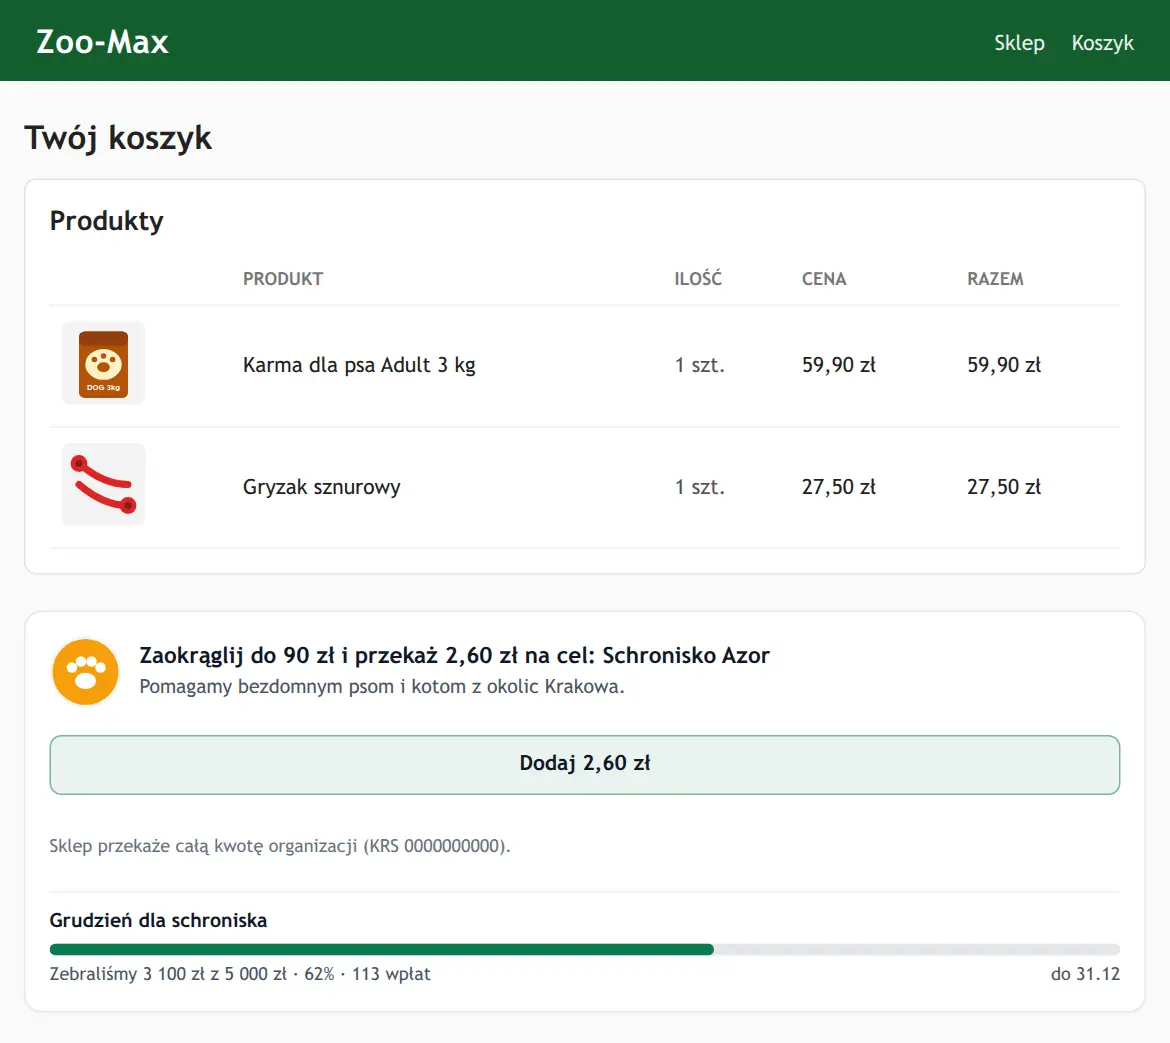Click the Produkty section heading

pos(107,222)
